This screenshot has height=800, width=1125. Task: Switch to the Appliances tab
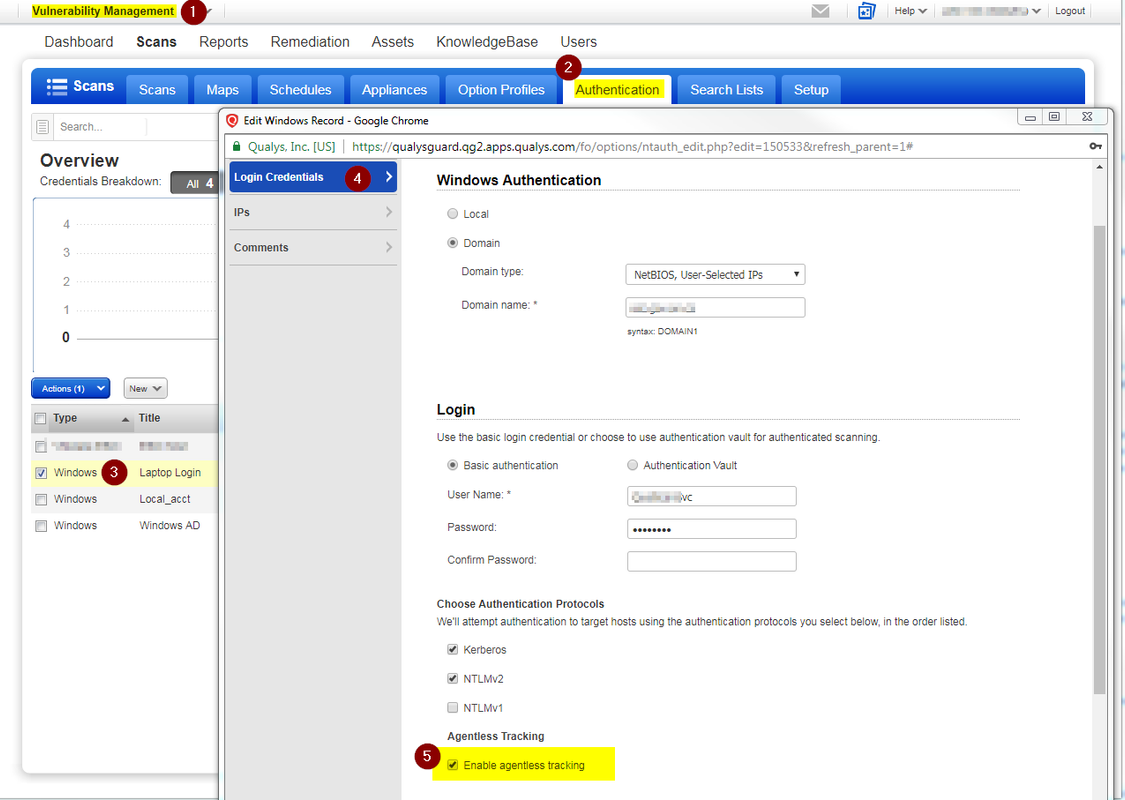pos(395,90)
